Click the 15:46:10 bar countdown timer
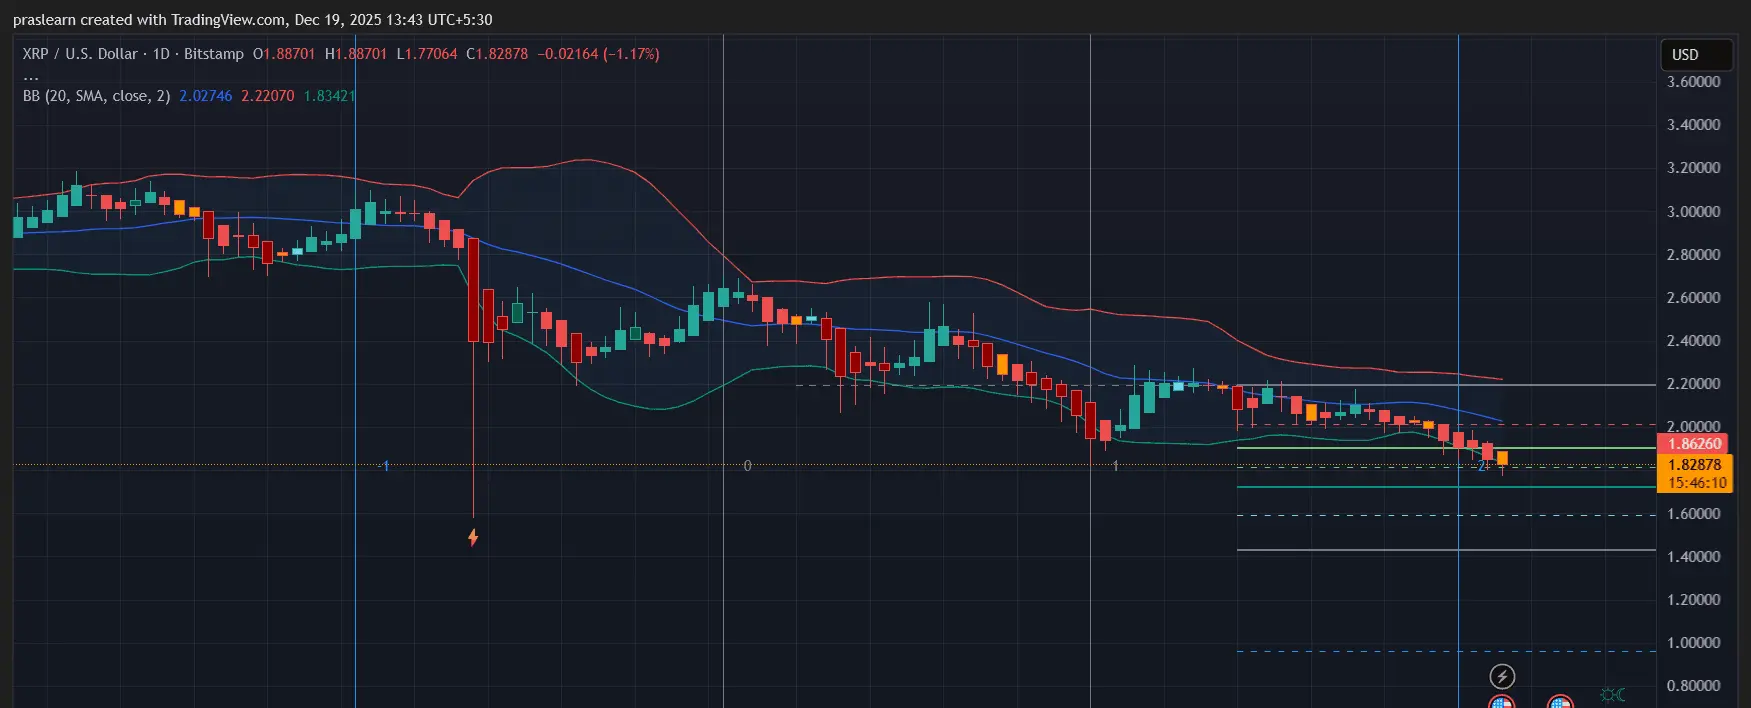This screenshot has width=1751, height=708. pyautogui.click(x=1697, y=483)
